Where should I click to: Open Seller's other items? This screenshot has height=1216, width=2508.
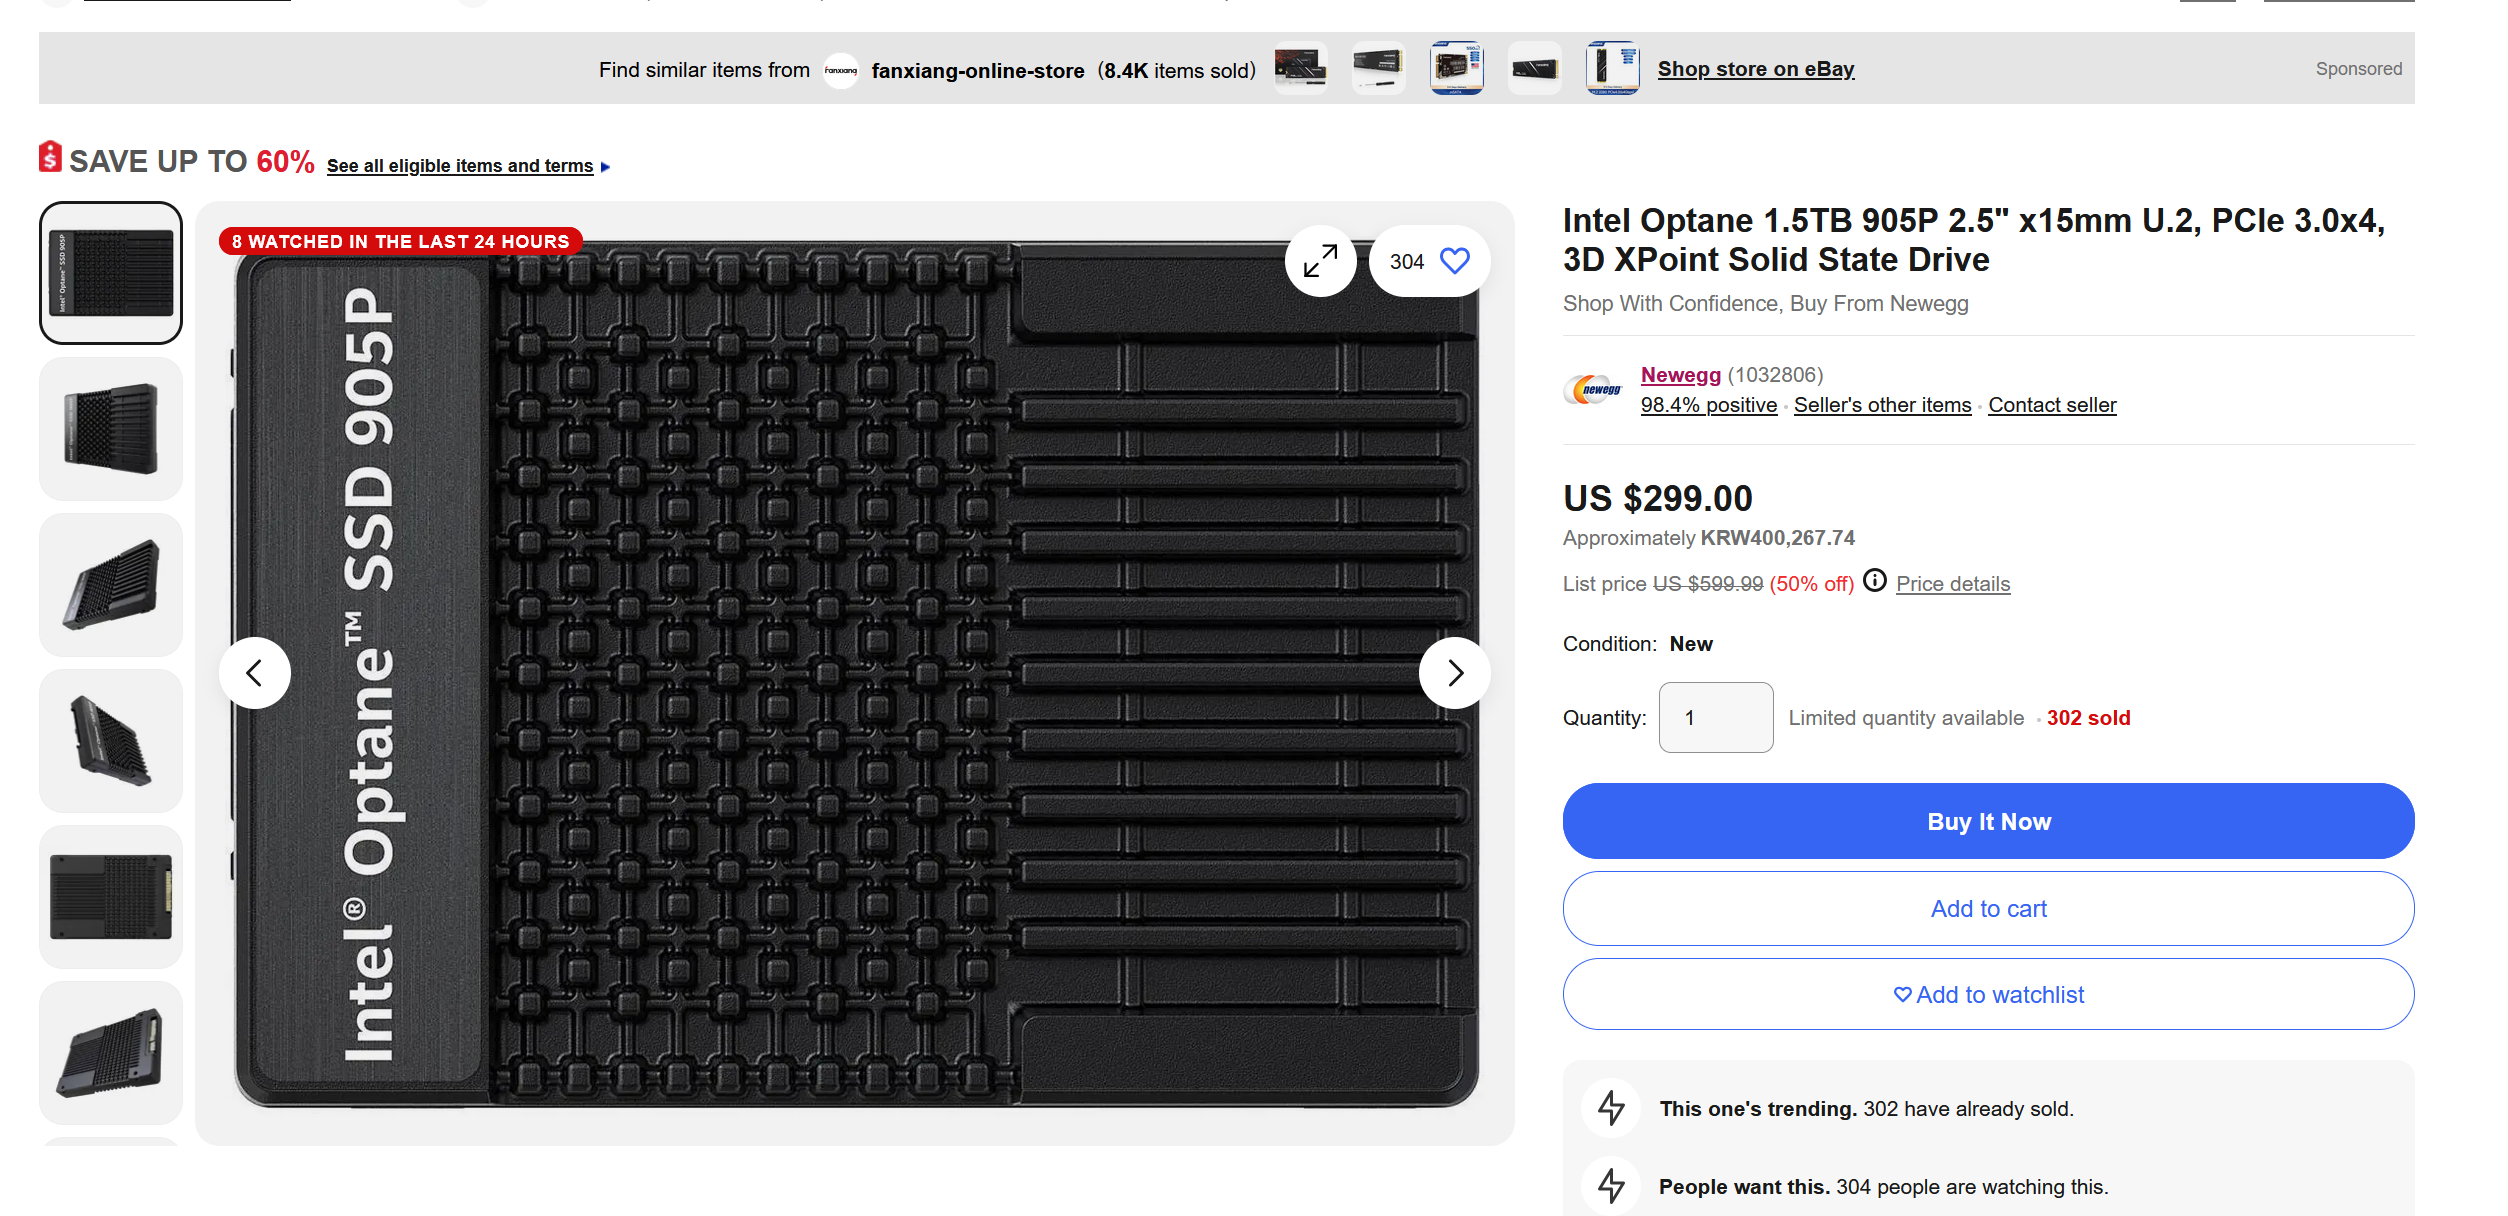(1883, 405)
